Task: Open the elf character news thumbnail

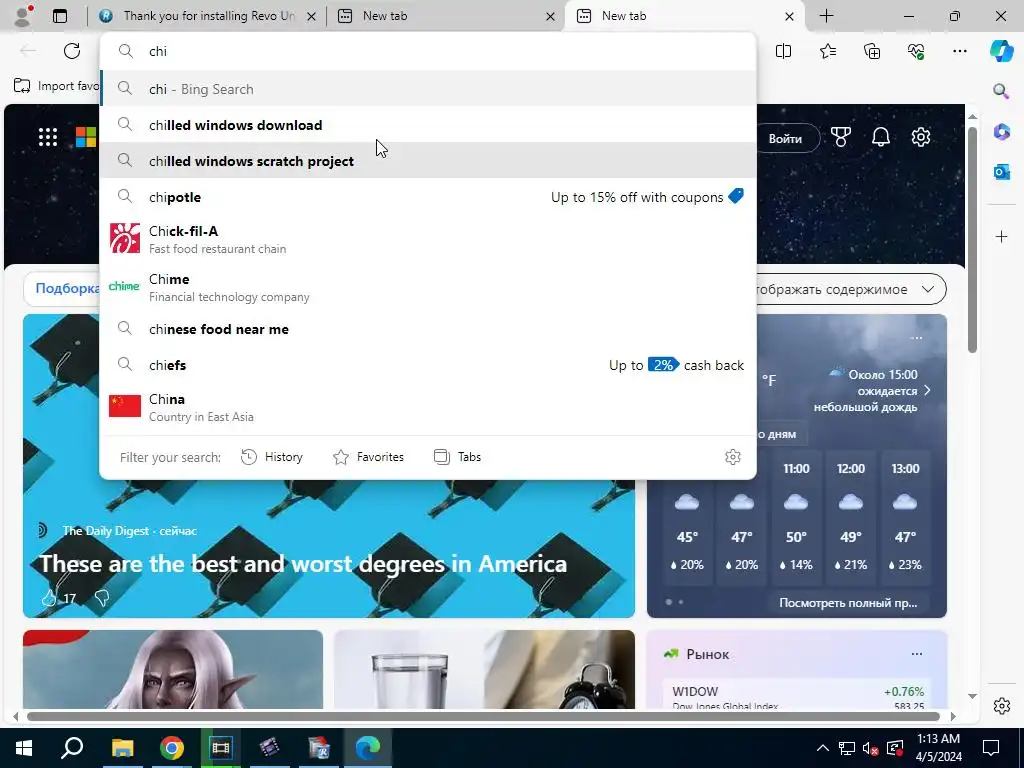Action: coord(172,669)
